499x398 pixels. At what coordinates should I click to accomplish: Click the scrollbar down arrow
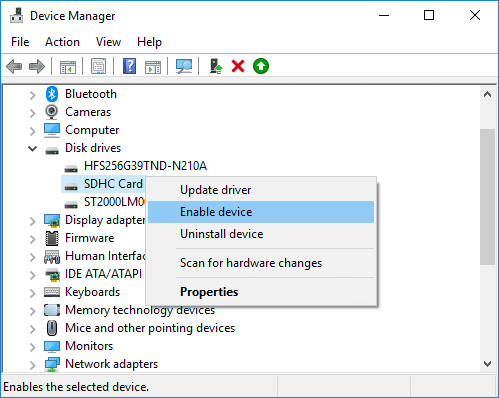(487, 364)
